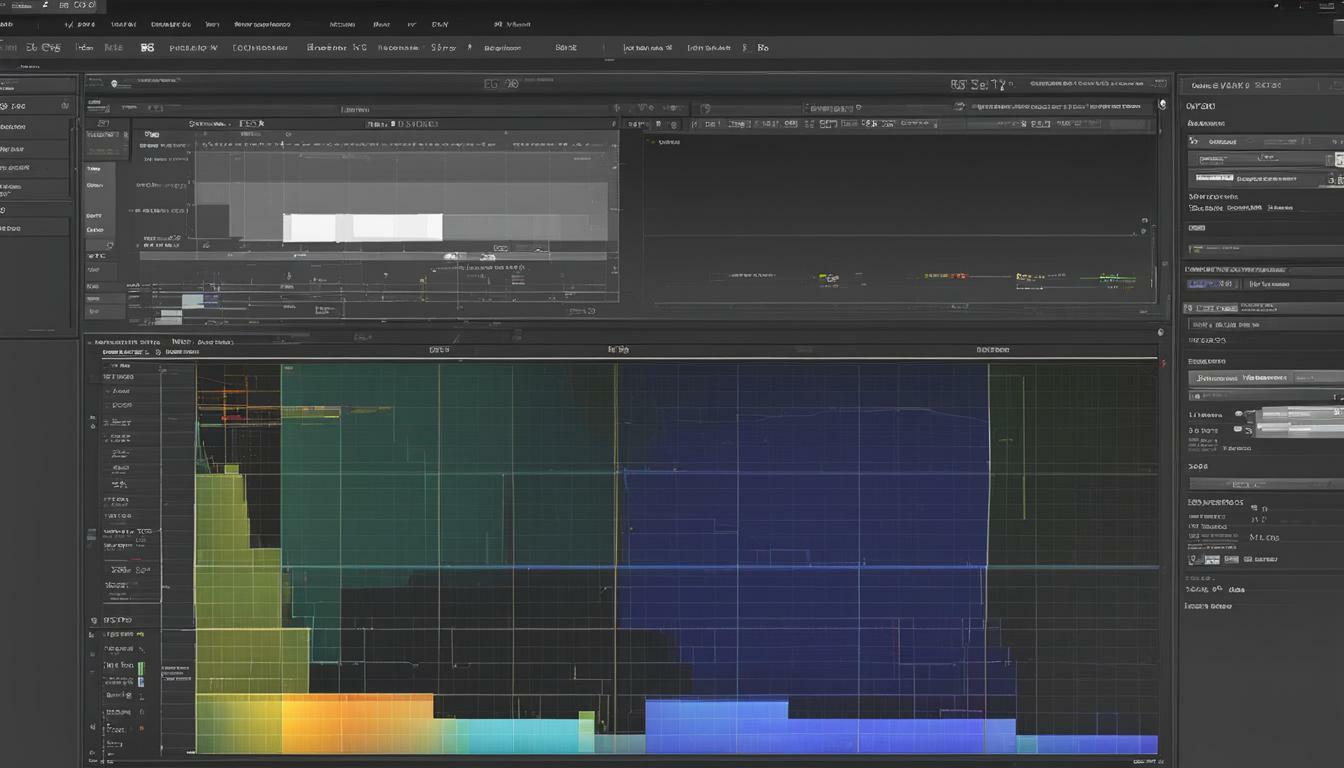The height and width of the screenshot is (768, 1344).
Task: Click the red marker icon right of lower chart
Action: [1163, 363]
